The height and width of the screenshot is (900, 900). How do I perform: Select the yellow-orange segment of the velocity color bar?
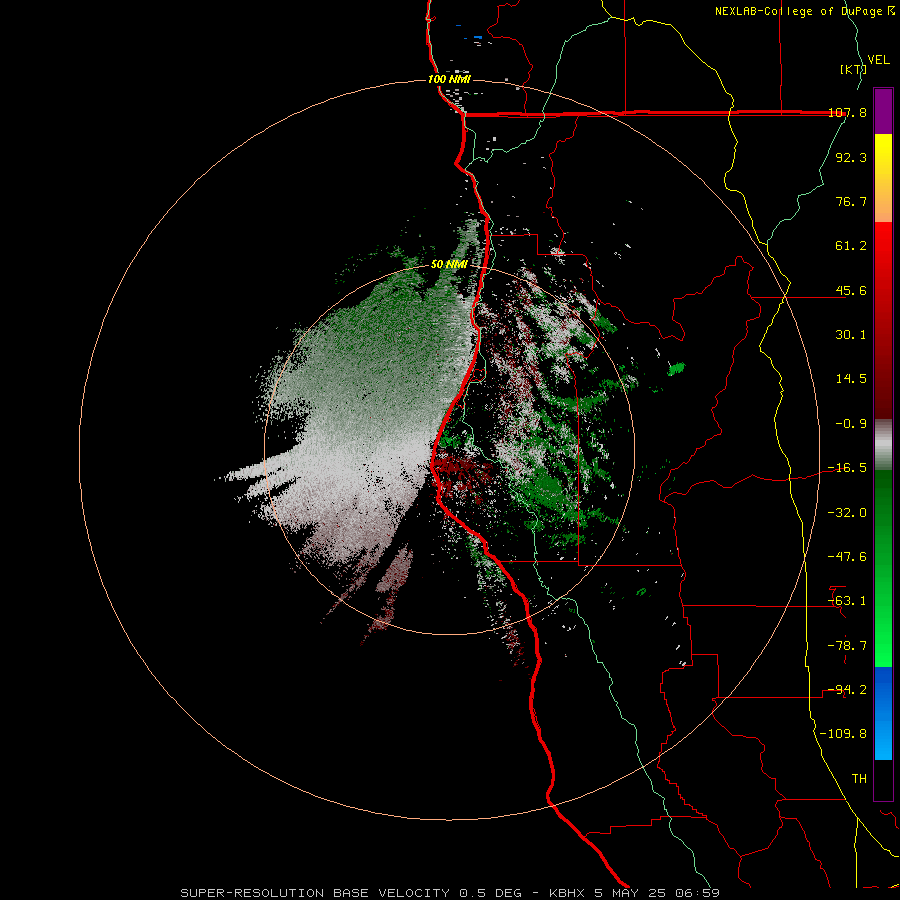point(883,178)
